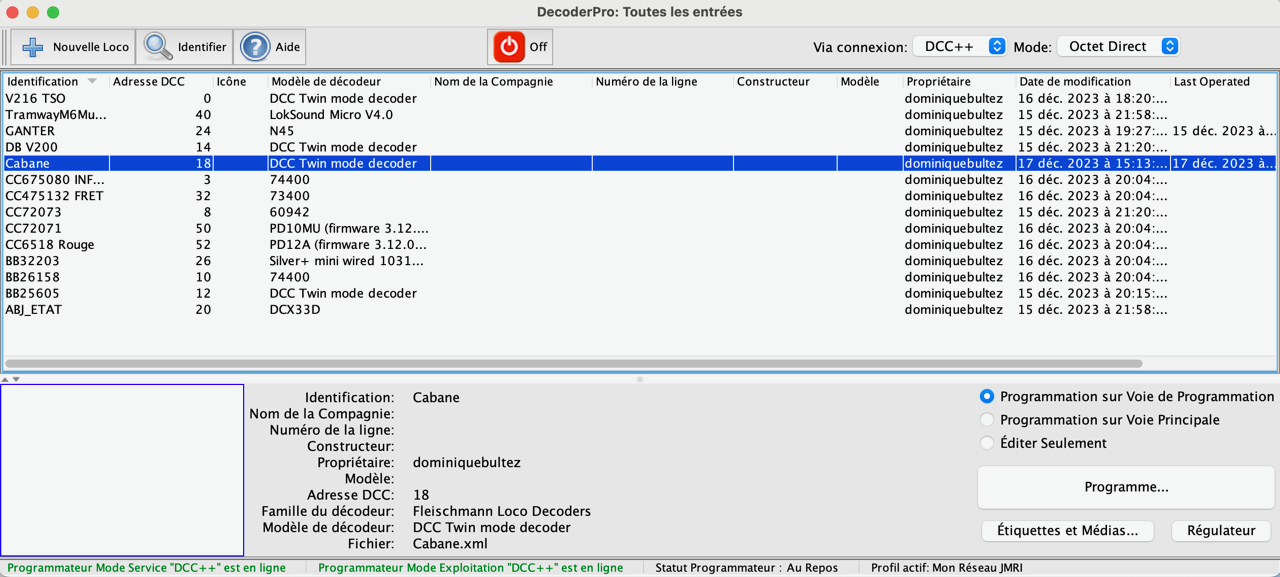Click DCC address 26 cell

coord(161,261)
